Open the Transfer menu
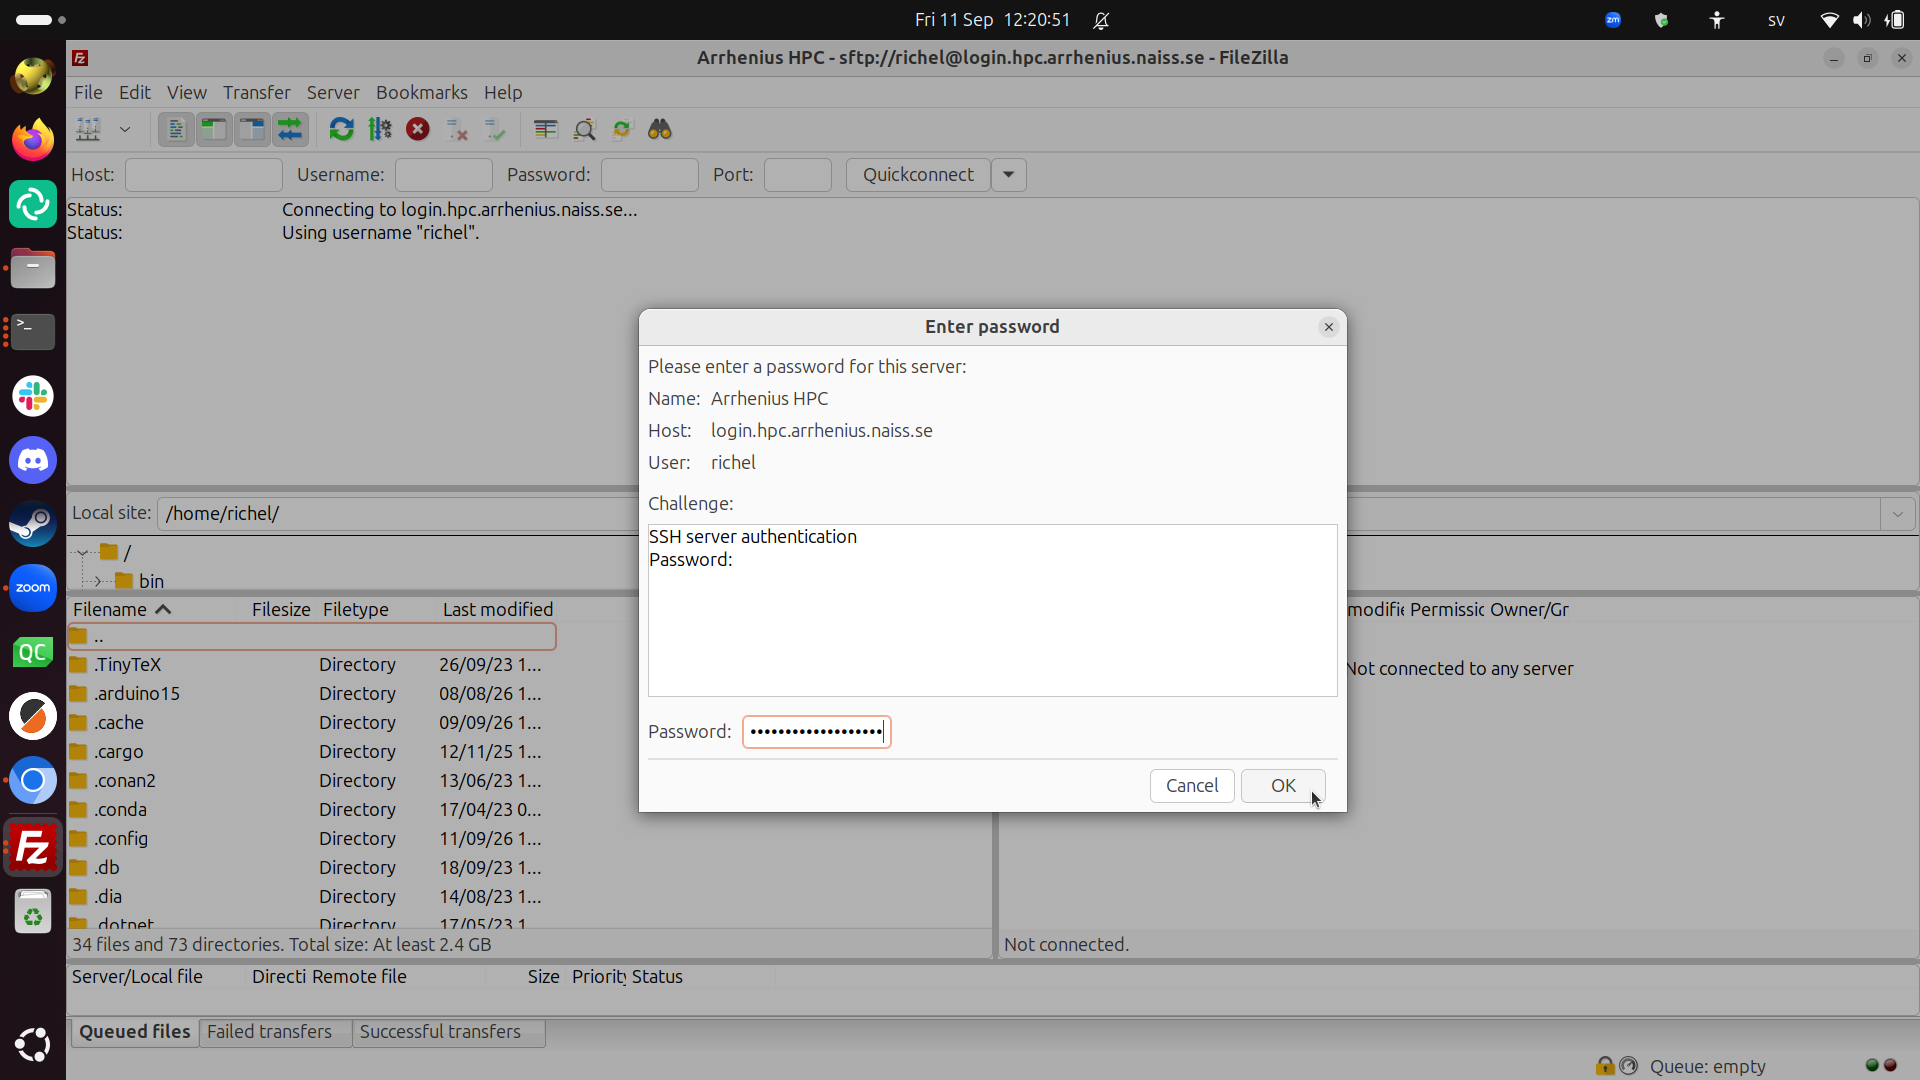 coord(257,92)
